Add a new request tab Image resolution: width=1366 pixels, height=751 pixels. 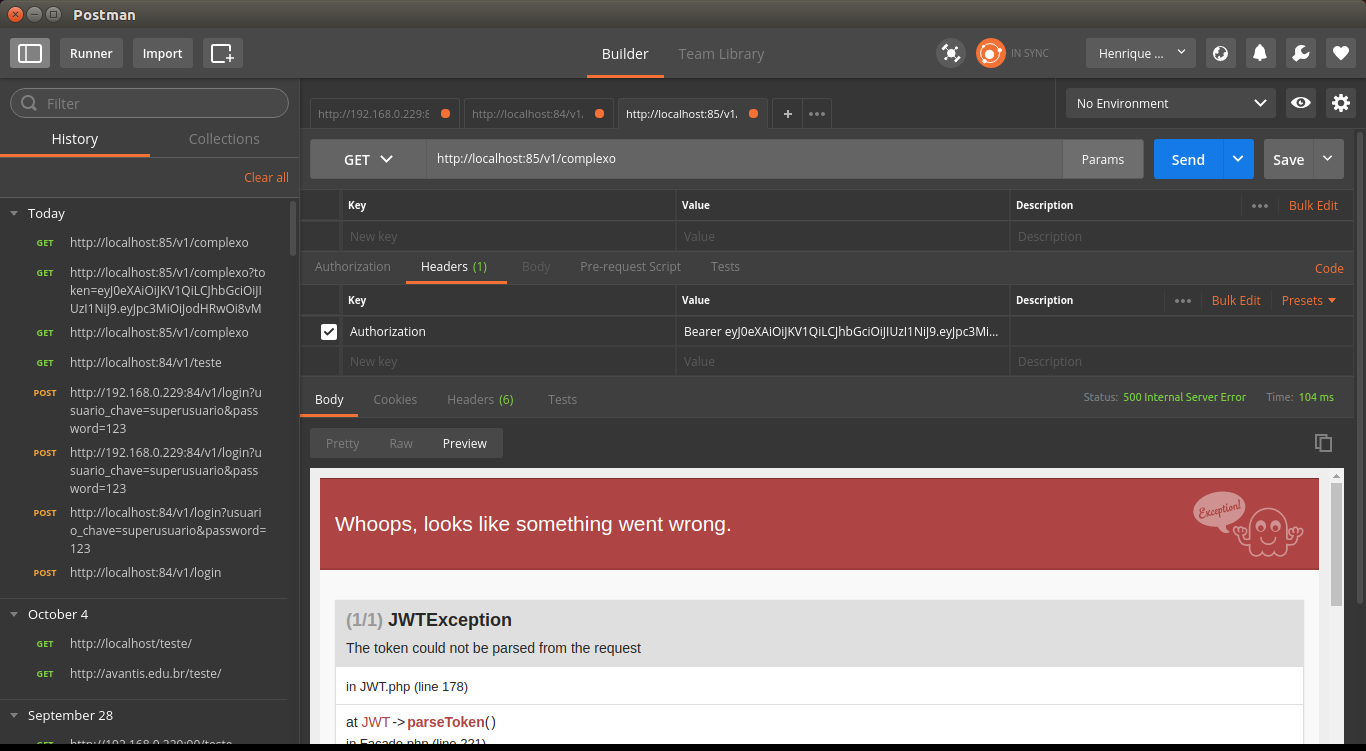(787, 114)
